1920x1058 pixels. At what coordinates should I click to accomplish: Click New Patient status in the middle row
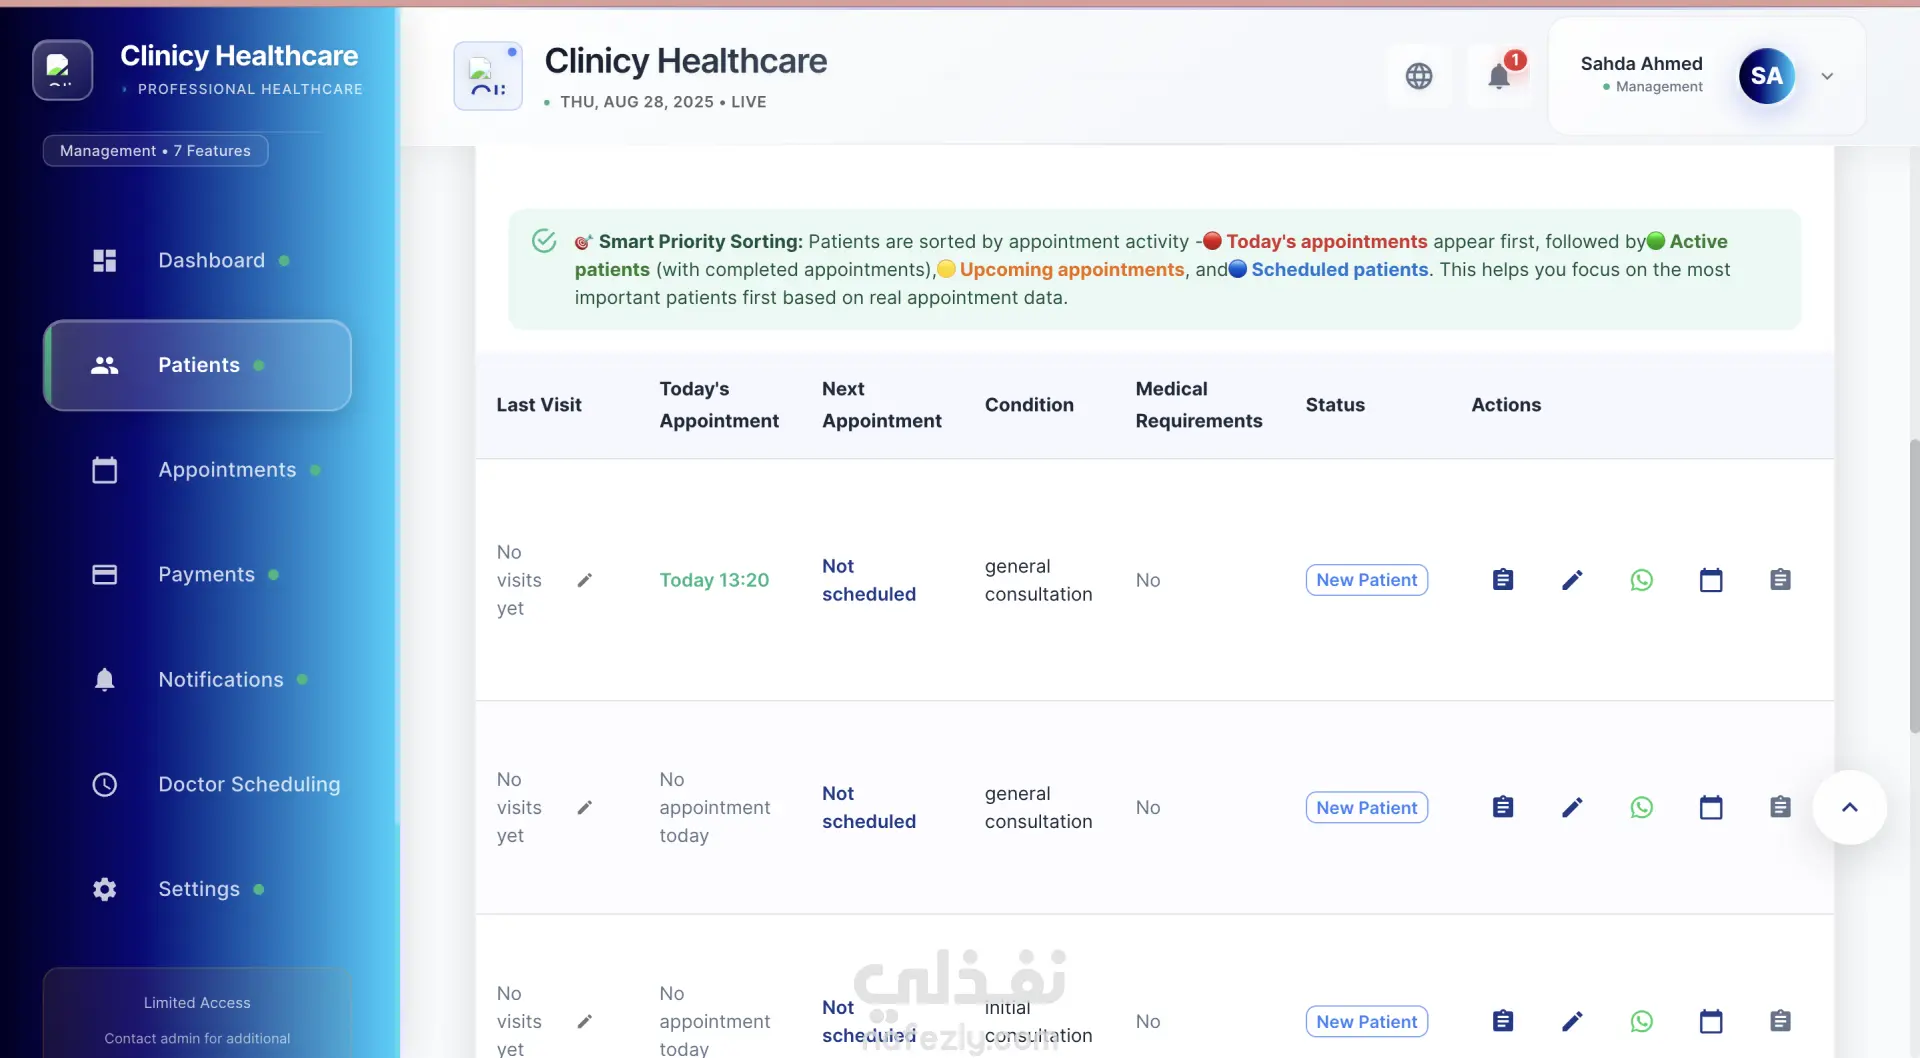pyautogui.click(x=1366, y=807)
